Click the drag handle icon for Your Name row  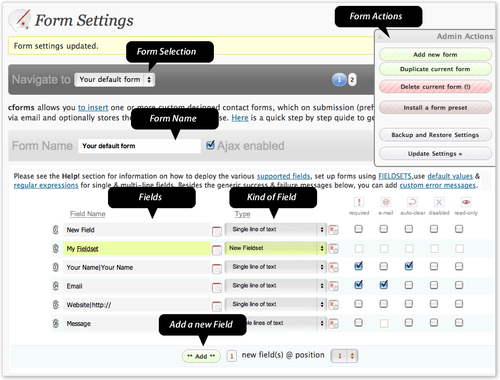pyautogui.click(x=56, y=267)
